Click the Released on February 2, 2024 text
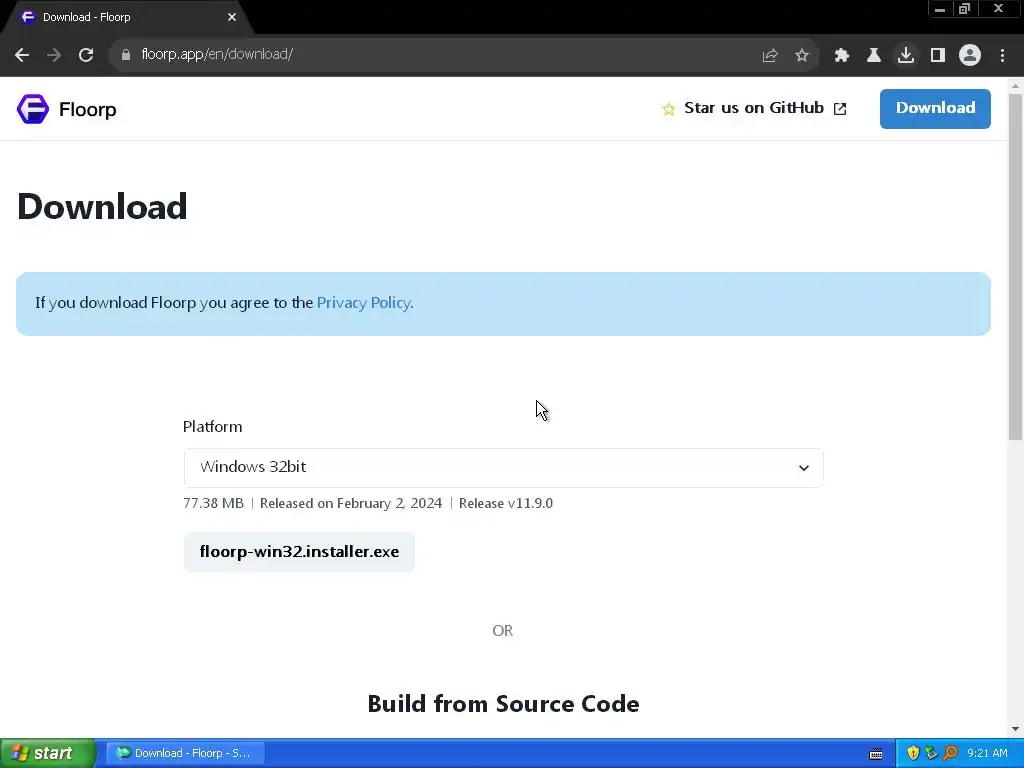The image size is (1024, 768). 351,504
